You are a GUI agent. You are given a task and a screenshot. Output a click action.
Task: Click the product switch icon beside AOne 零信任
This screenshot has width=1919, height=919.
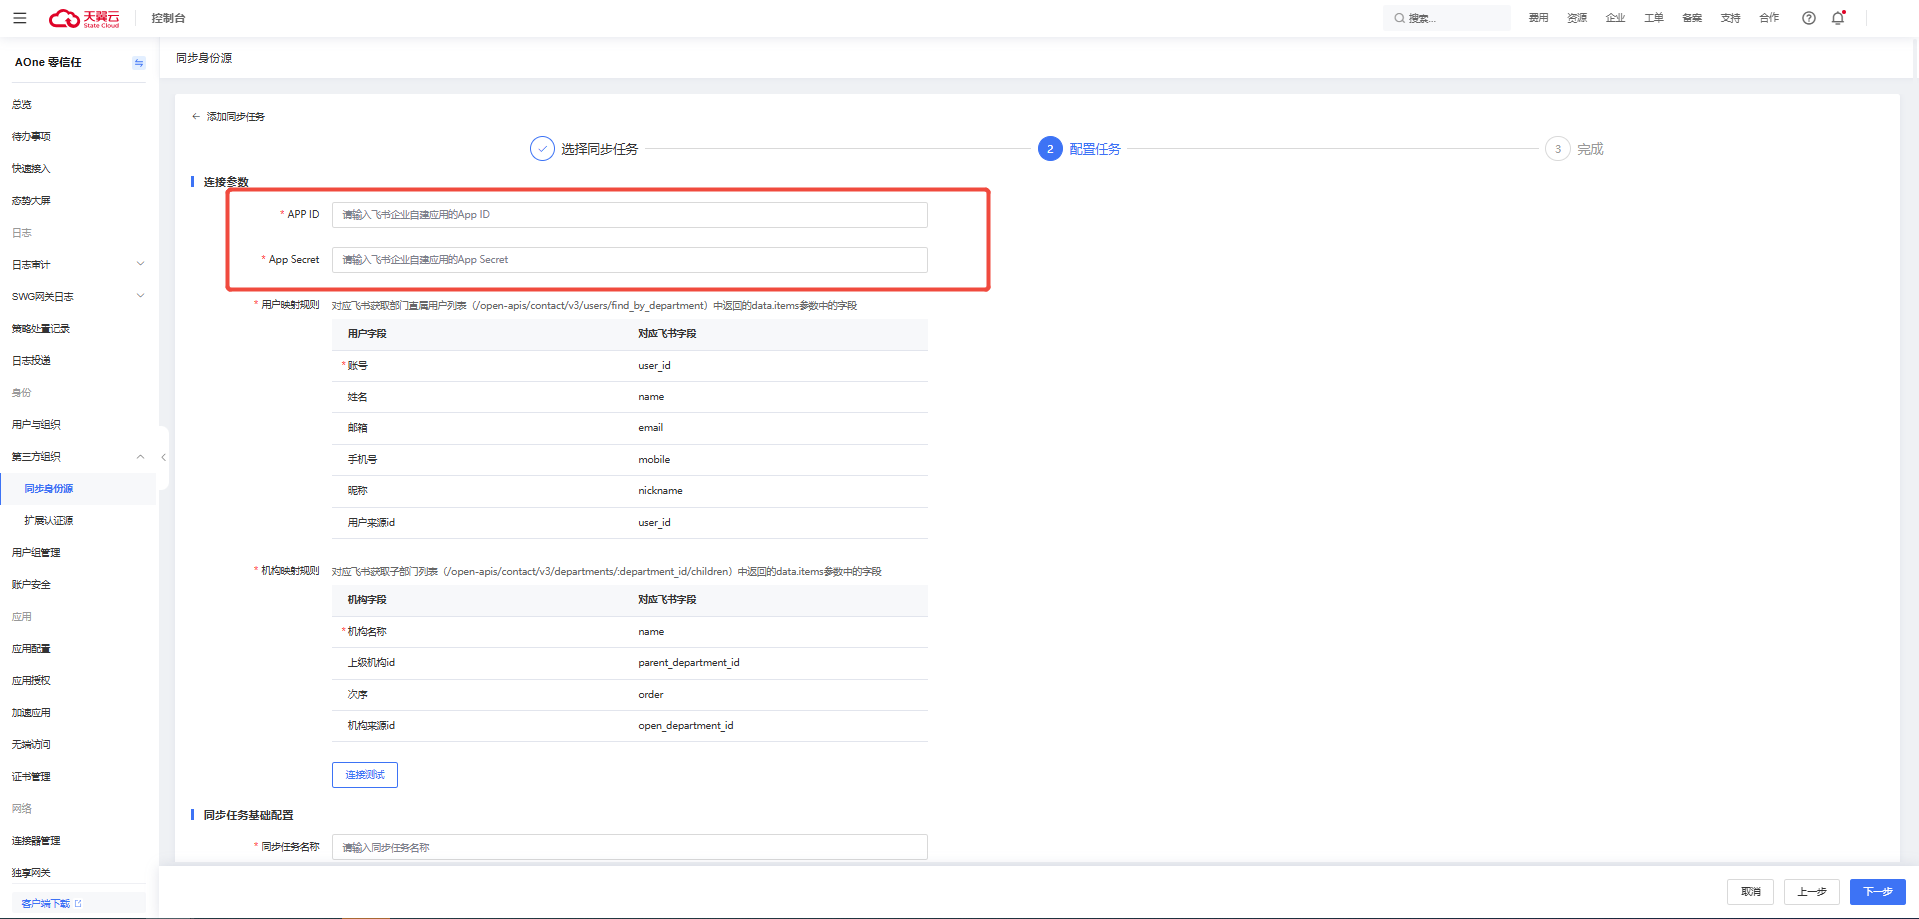click(x=138, y=63)
